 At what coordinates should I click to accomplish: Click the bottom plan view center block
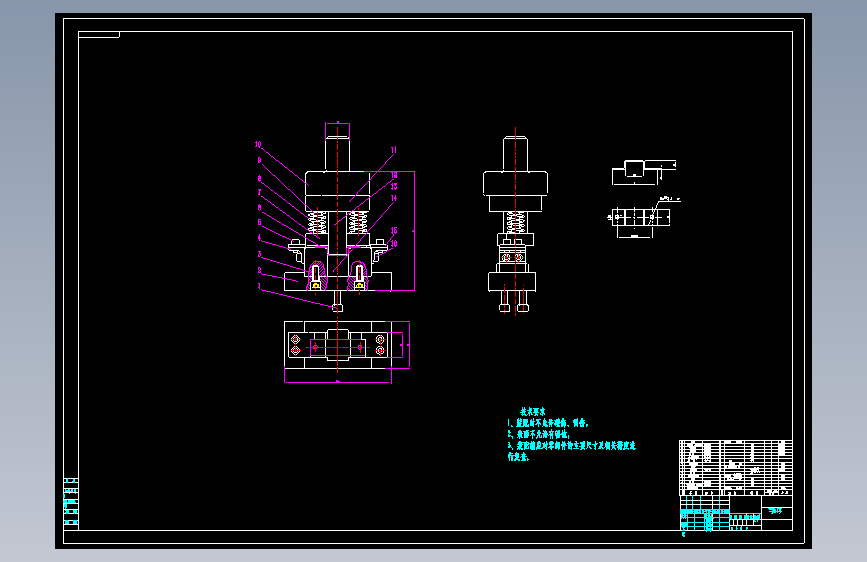pyautogui.click(x=337, y=346)
